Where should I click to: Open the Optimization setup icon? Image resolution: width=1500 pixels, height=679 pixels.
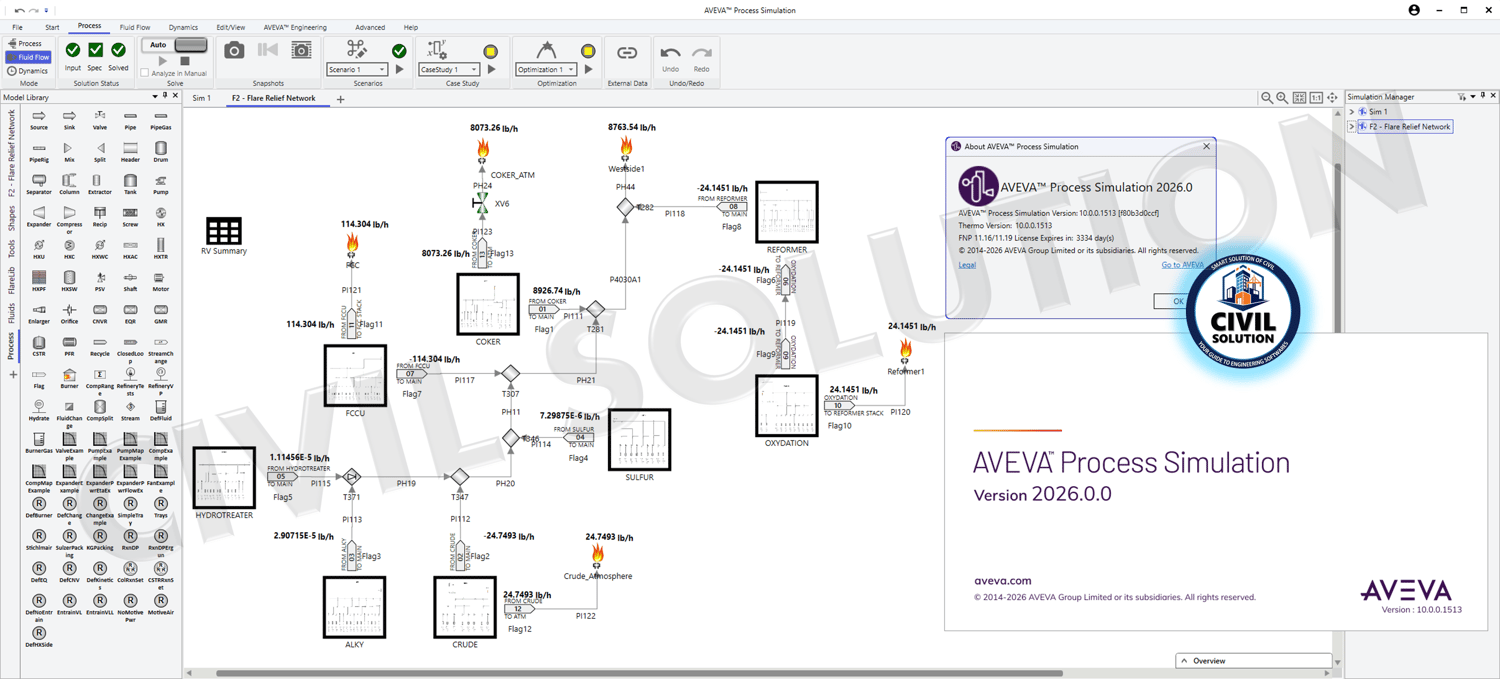pyautogui.click(x=545, y=49)
